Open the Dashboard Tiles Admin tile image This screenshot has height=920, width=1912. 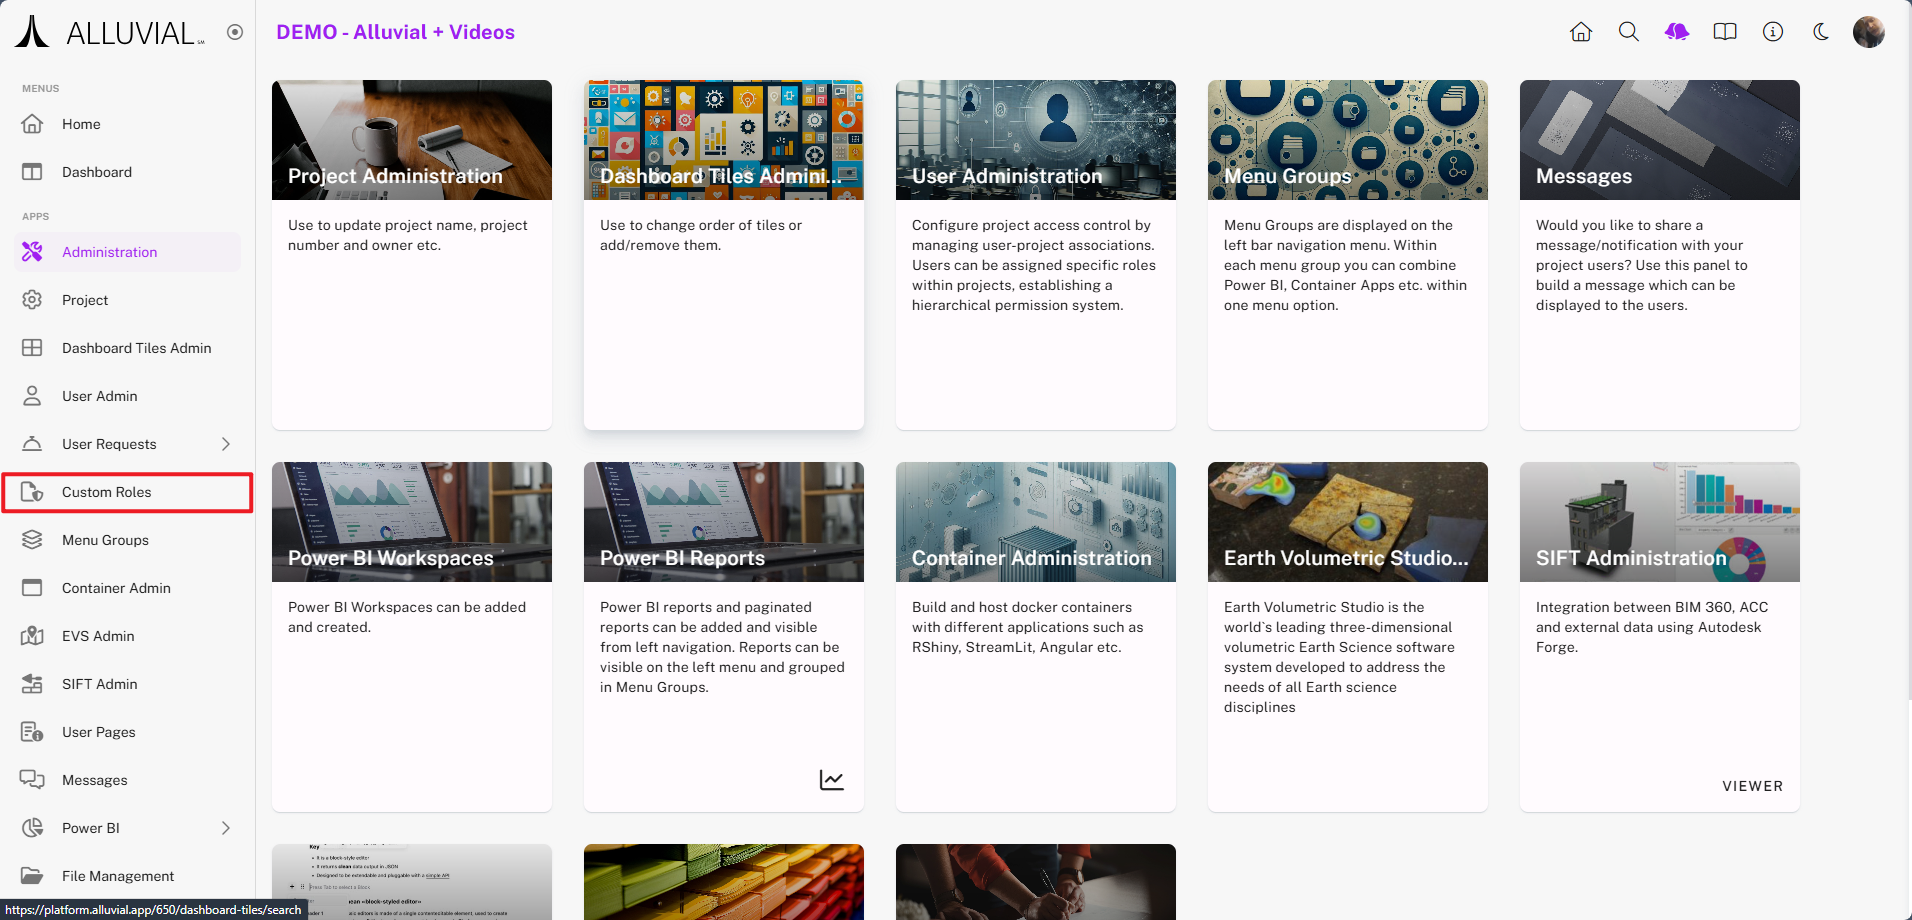(x=724, y=140)
